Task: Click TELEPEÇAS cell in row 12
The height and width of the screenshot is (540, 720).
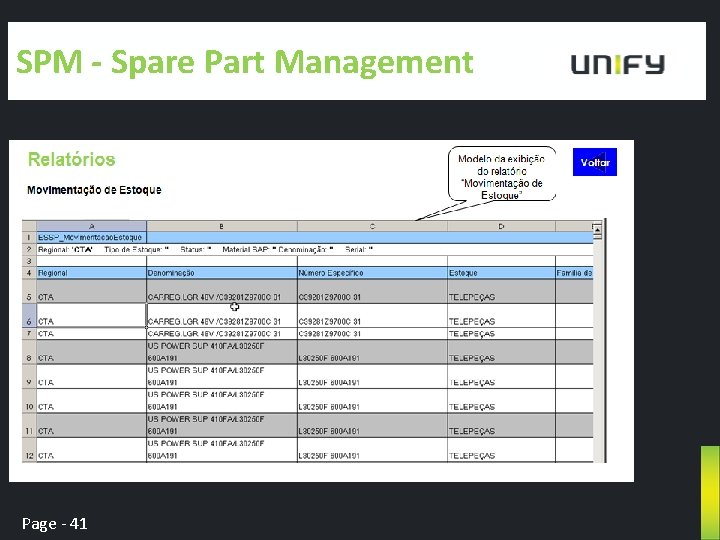Action: (x=501, y=450)
